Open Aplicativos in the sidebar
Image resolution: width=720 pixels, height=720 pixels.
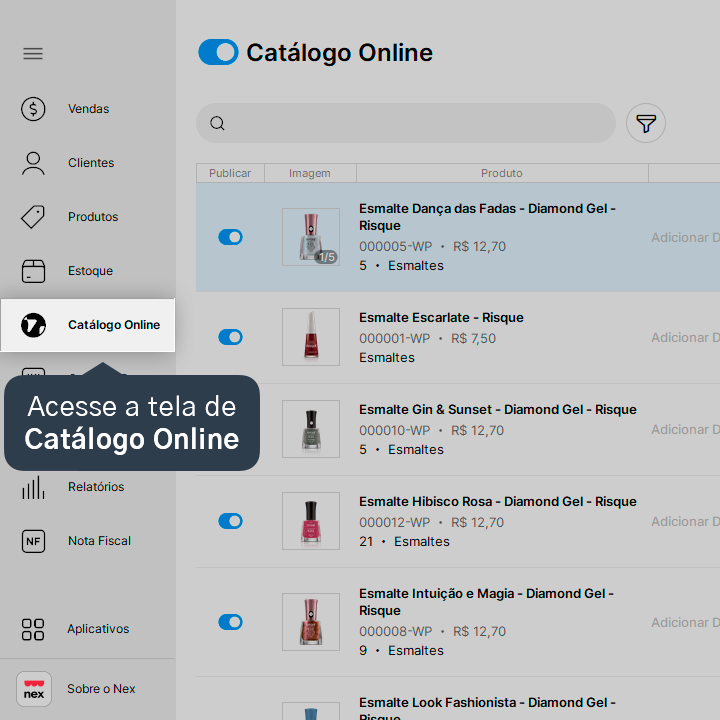98,629
